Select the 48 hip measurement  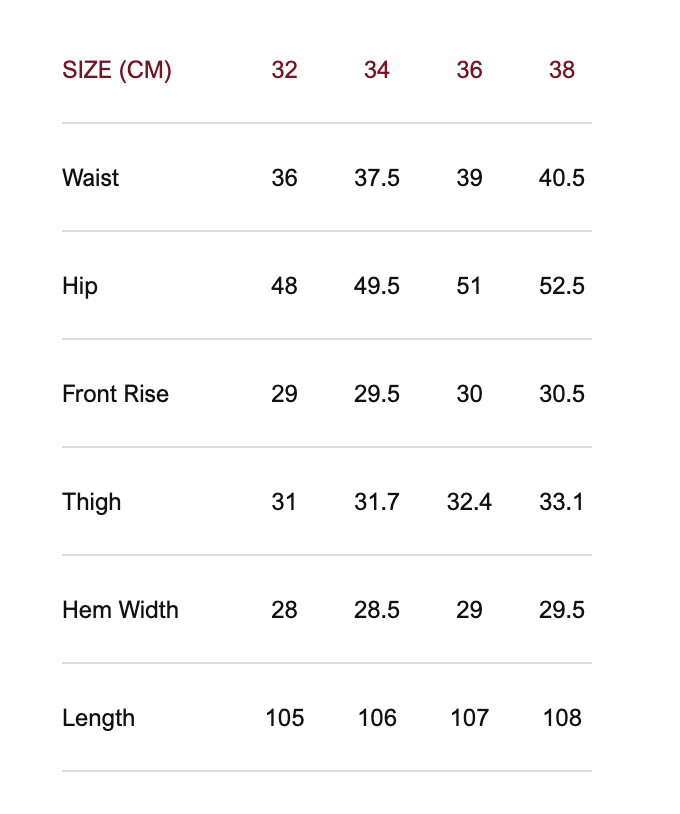click(284, 286)
